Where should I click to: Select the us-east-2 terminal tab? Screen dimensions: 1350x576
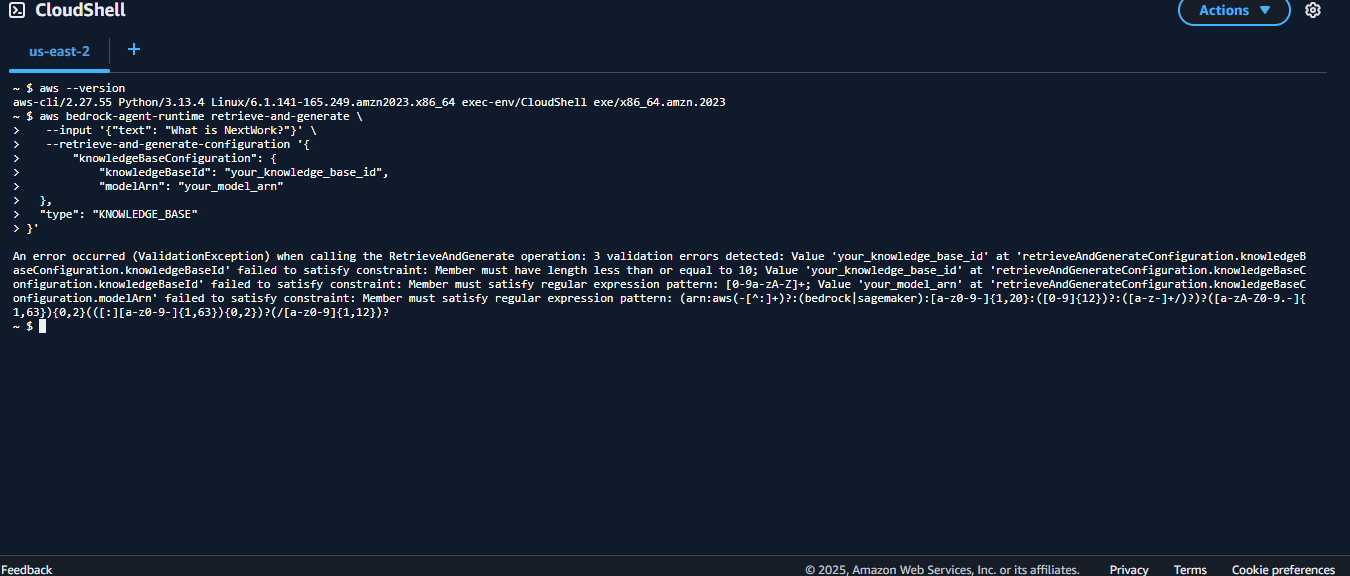point(60,50)
